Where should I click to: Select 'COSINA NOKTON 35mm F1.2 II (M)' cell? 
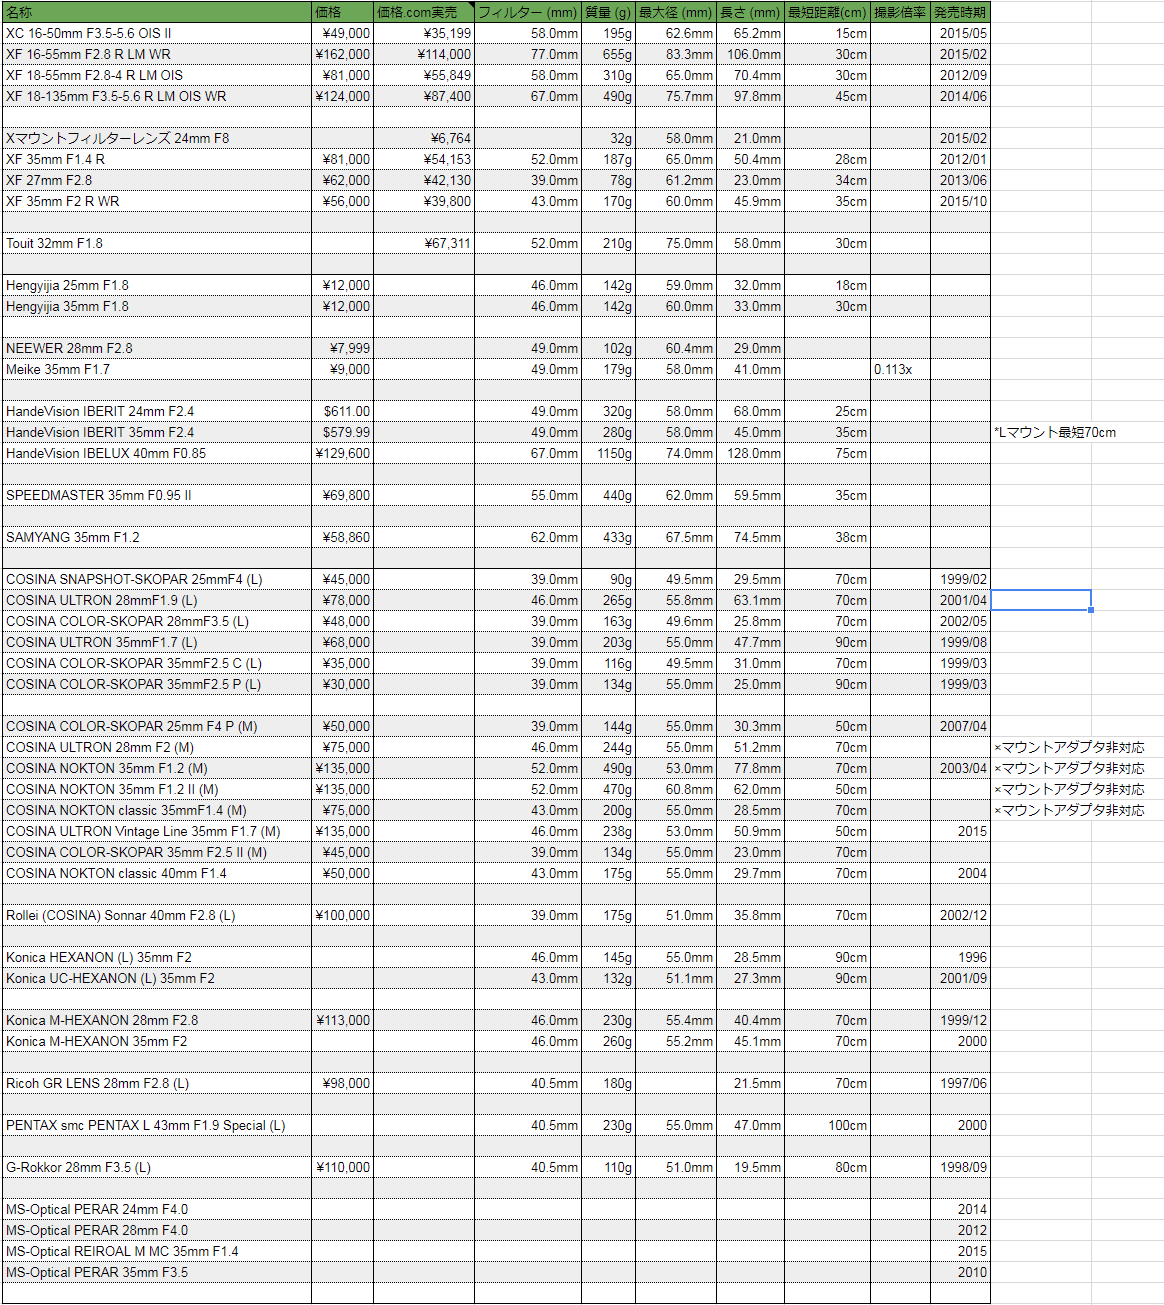tap(157, 789)
